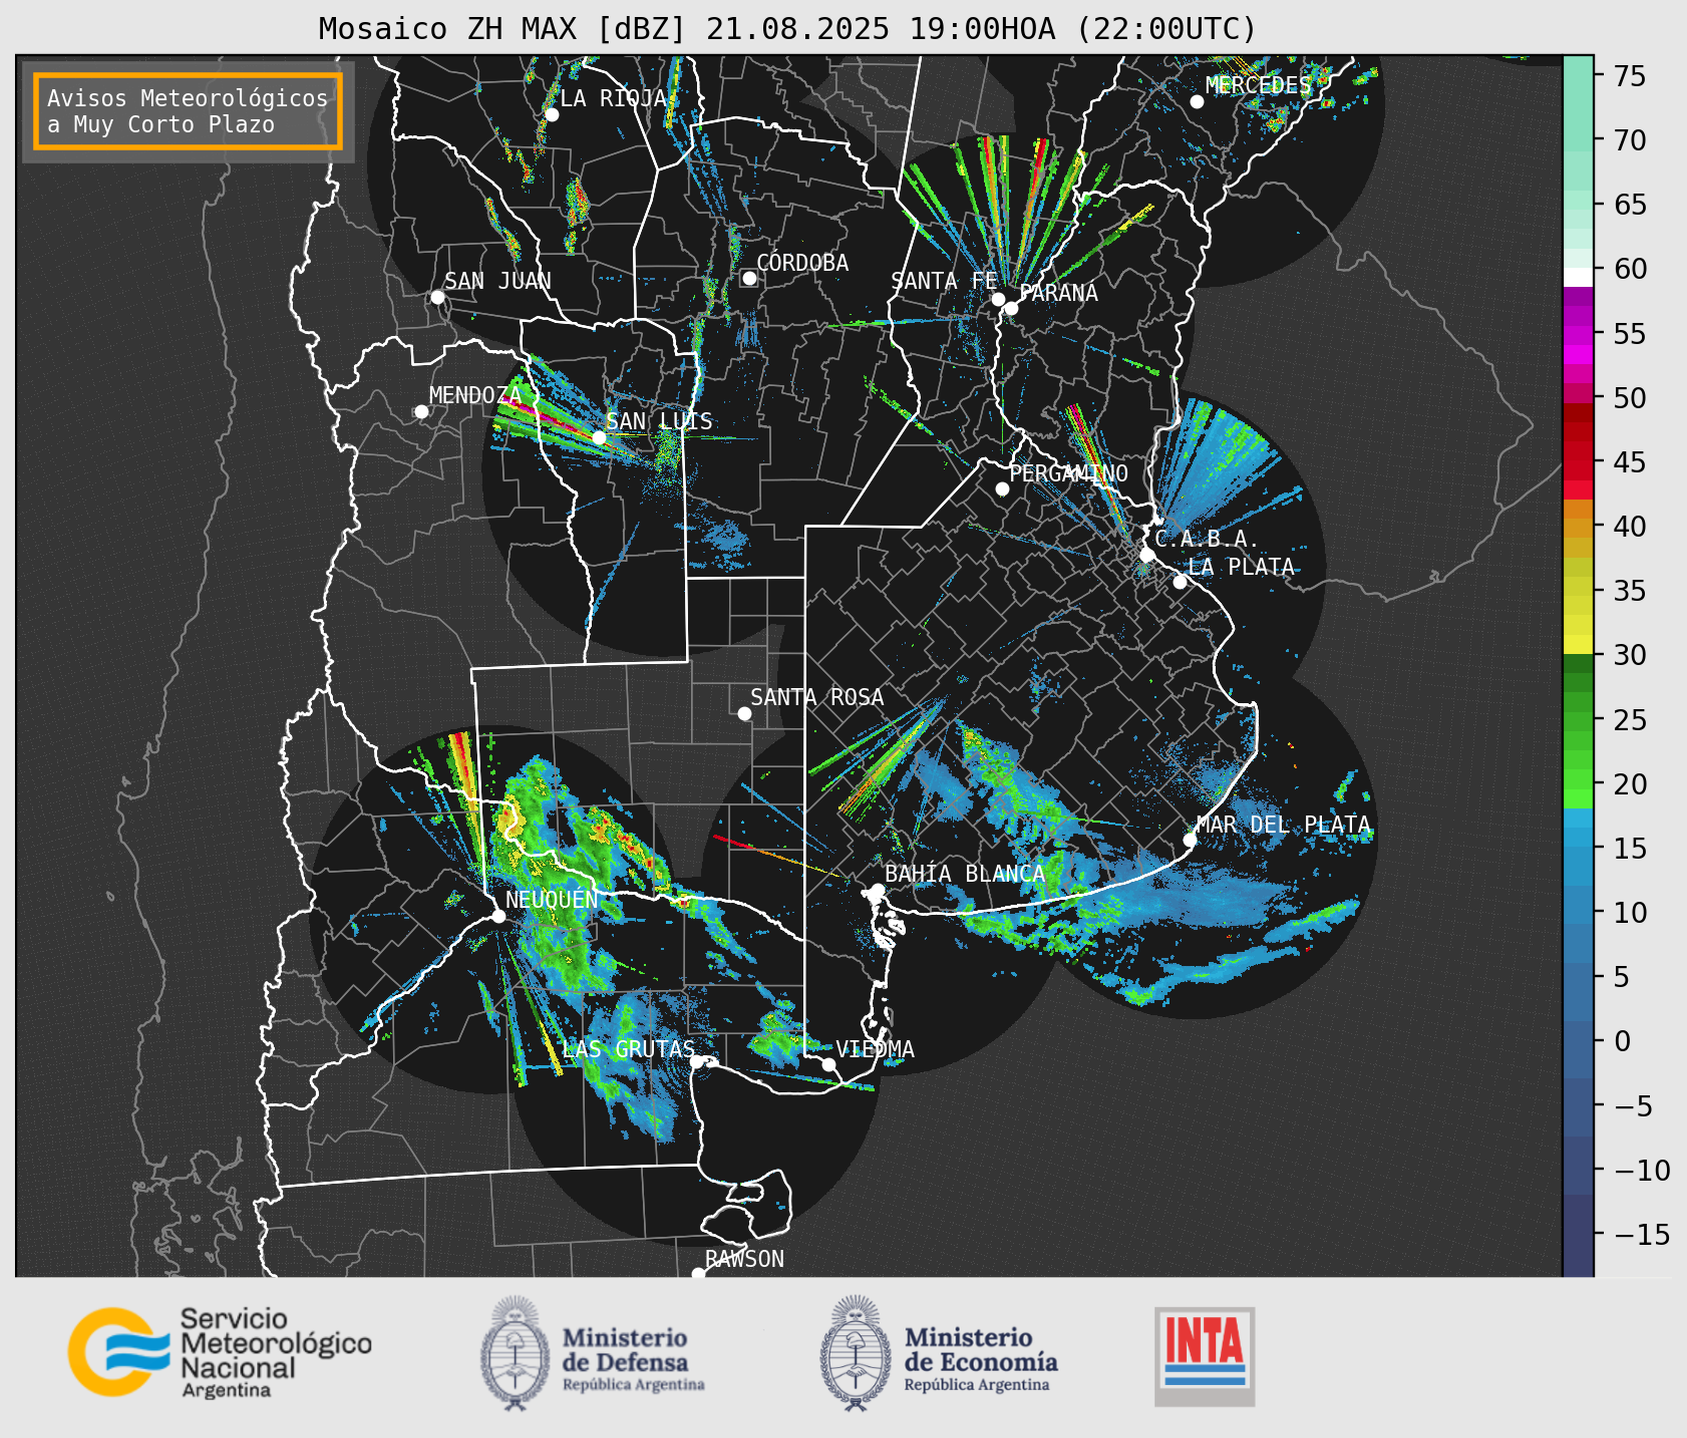Image resolution: width=1687 pixels, height=1438 pixels.
Task: Click the Las Grutas city dot
Action: pyautogui.click(x=697, y=1061)
